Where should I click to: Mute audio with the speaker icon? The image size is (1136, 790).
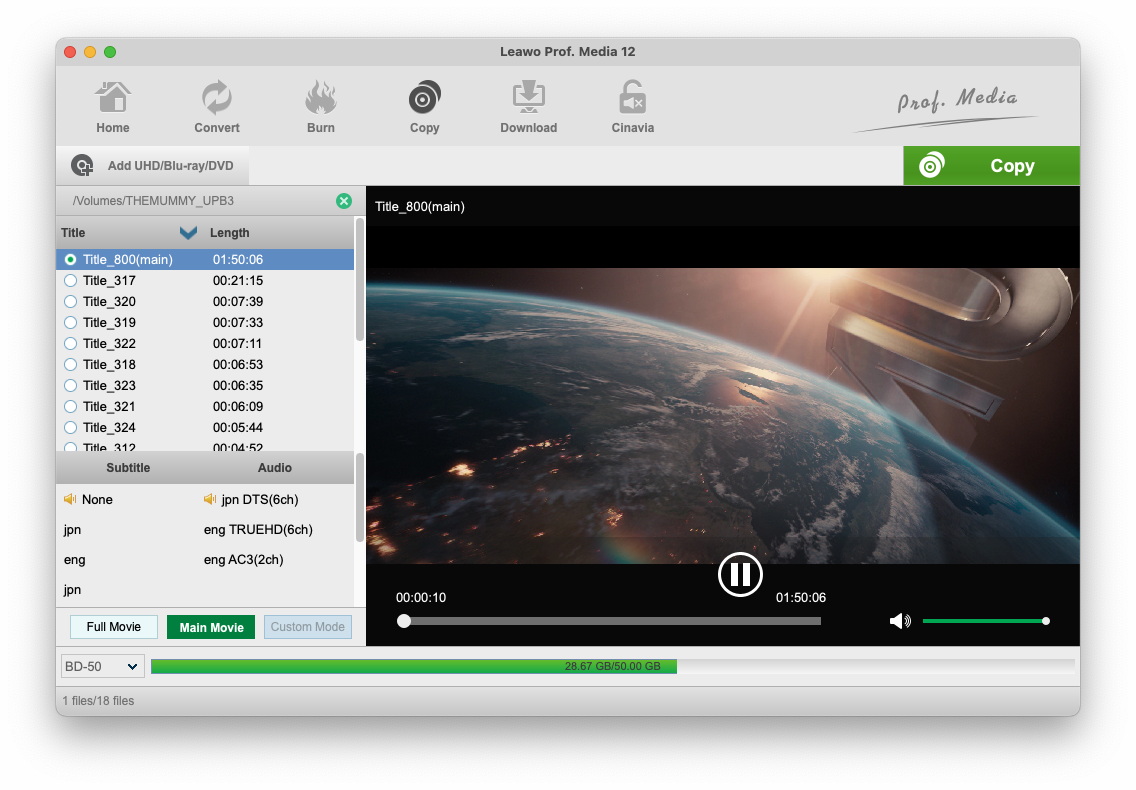coord(900,621)
